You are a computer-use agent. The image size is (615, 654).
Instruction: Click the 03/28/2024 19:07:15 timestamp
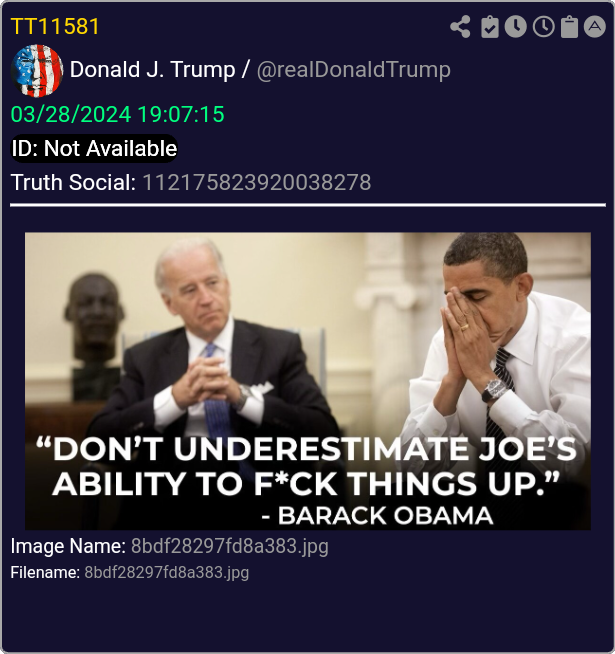118,114
